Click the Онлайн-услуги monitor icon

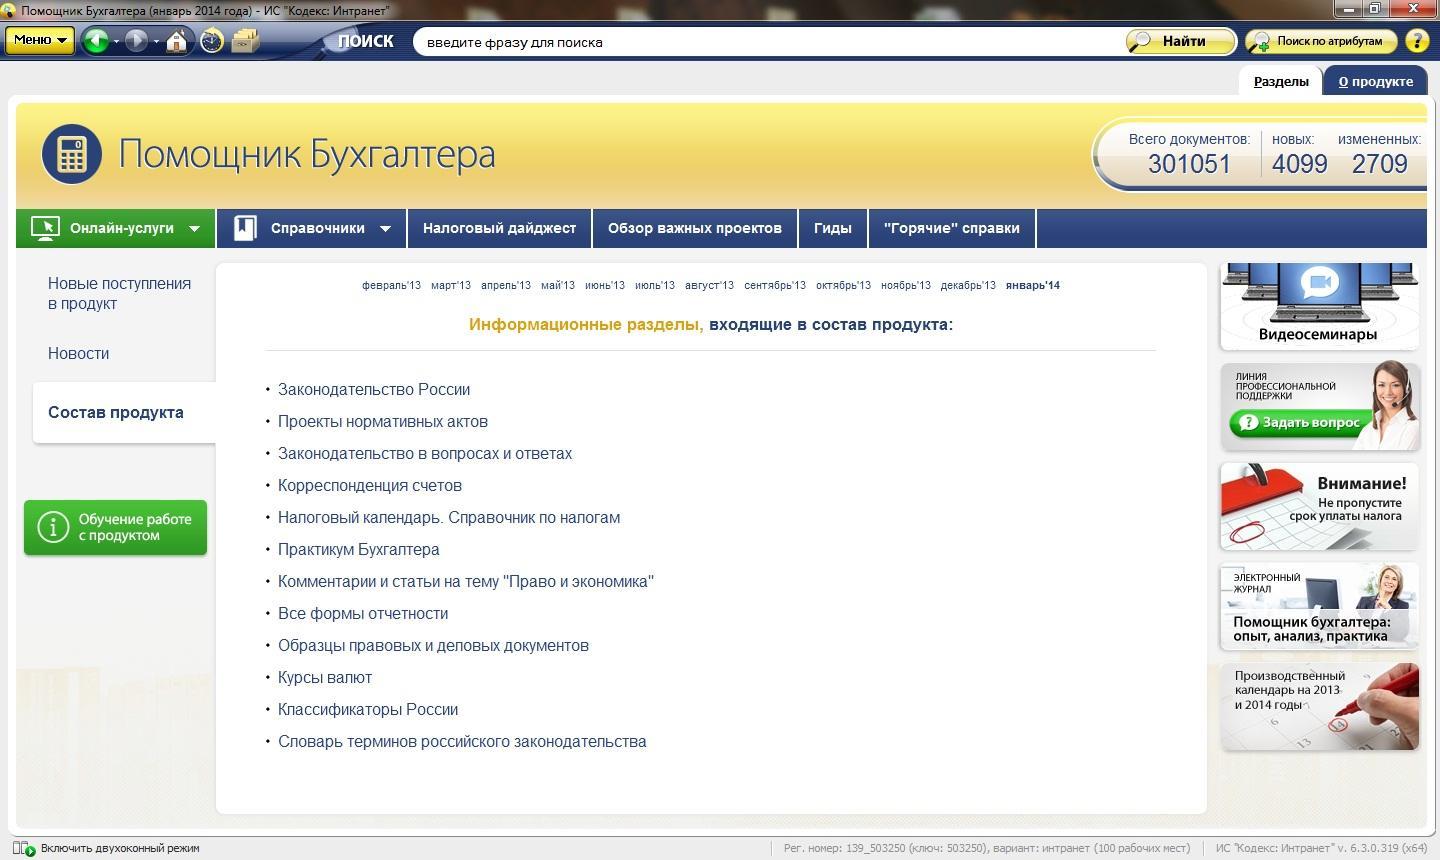45,228
